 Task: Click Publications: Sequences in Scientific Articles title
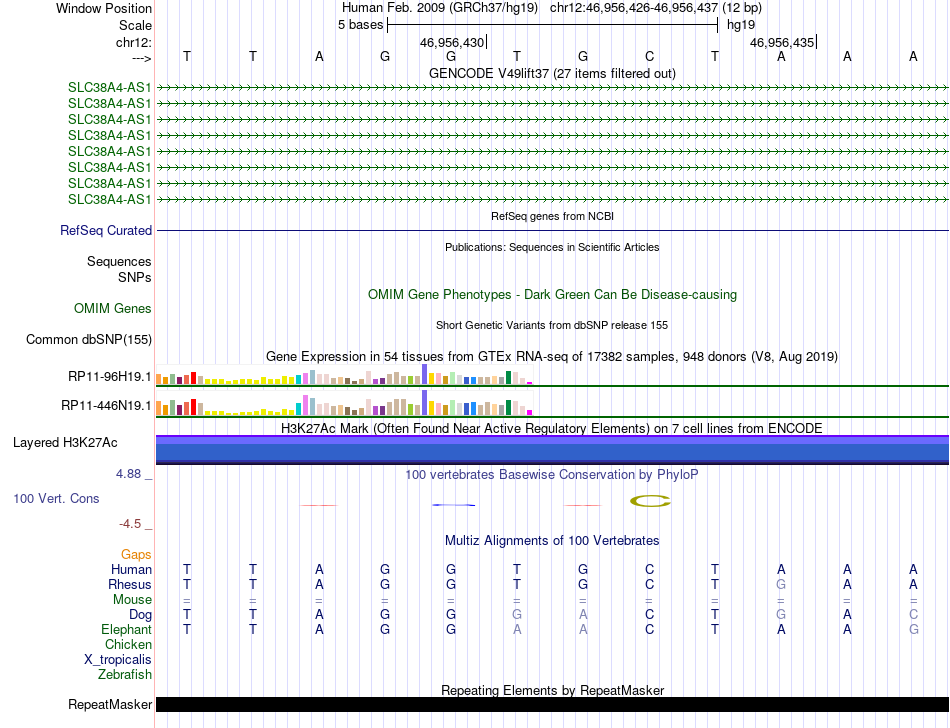pos(552,247)
